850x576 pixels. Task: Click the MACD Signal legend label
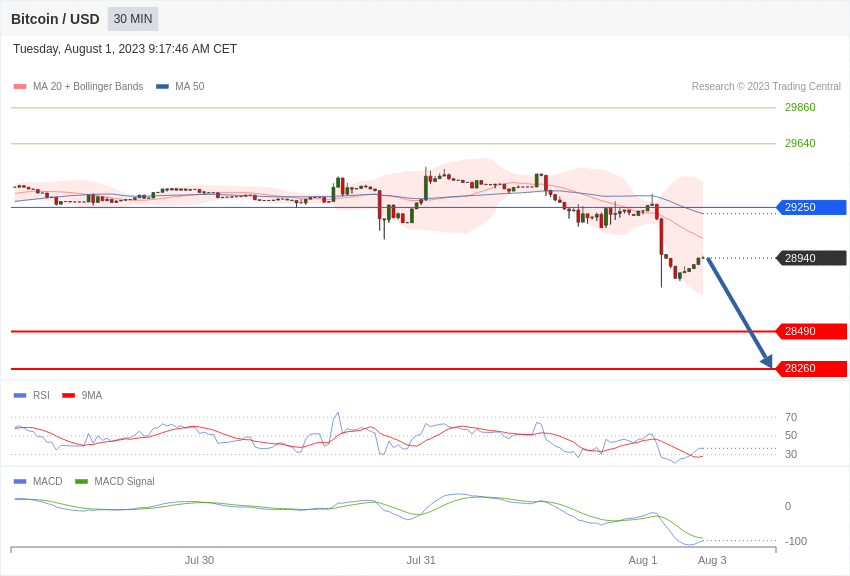(124, 481)
